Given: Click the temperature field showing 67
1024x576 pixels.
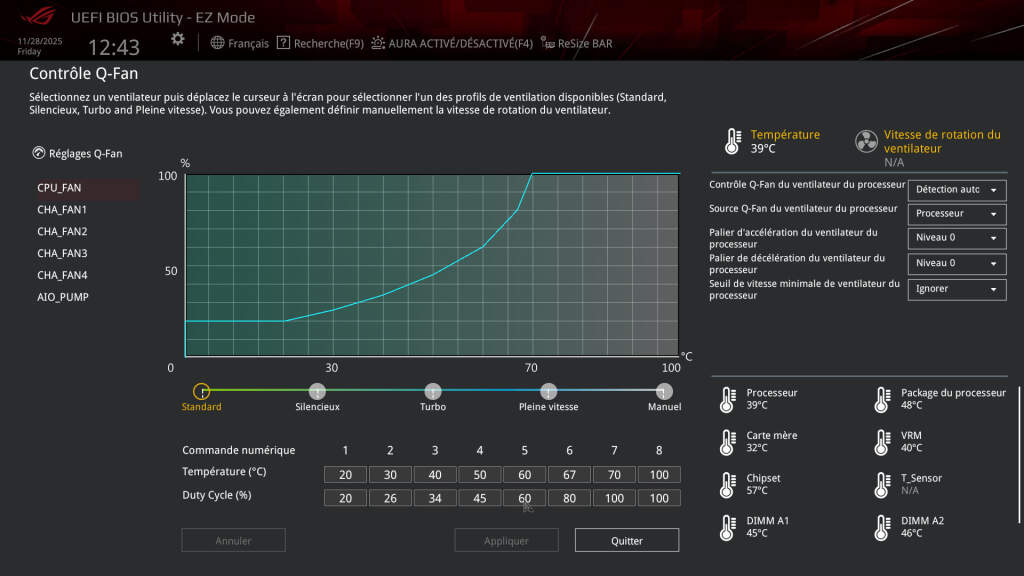Looking at the screenshot, I should point(569,474).
